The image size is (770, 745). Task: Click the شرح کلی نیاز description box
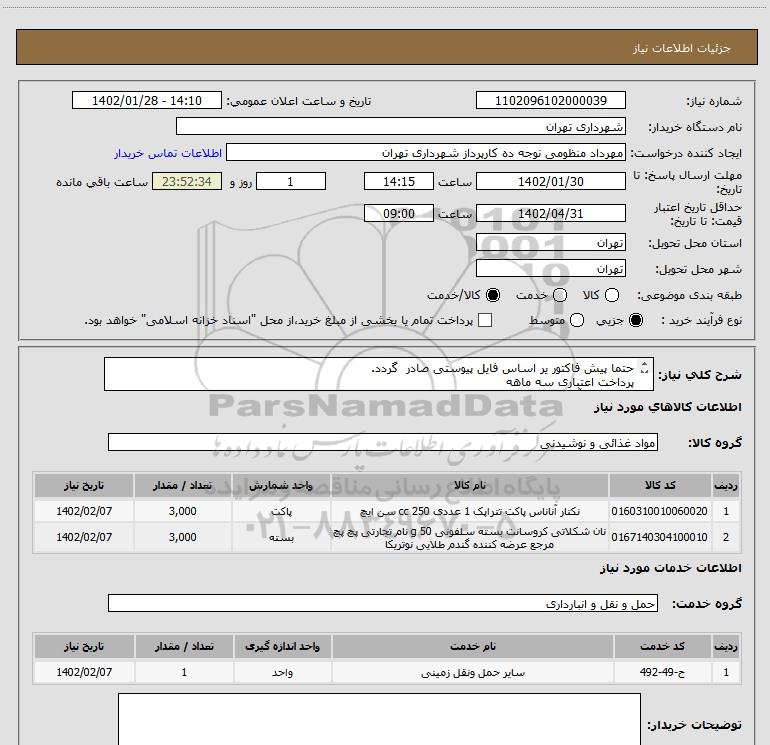379,374
